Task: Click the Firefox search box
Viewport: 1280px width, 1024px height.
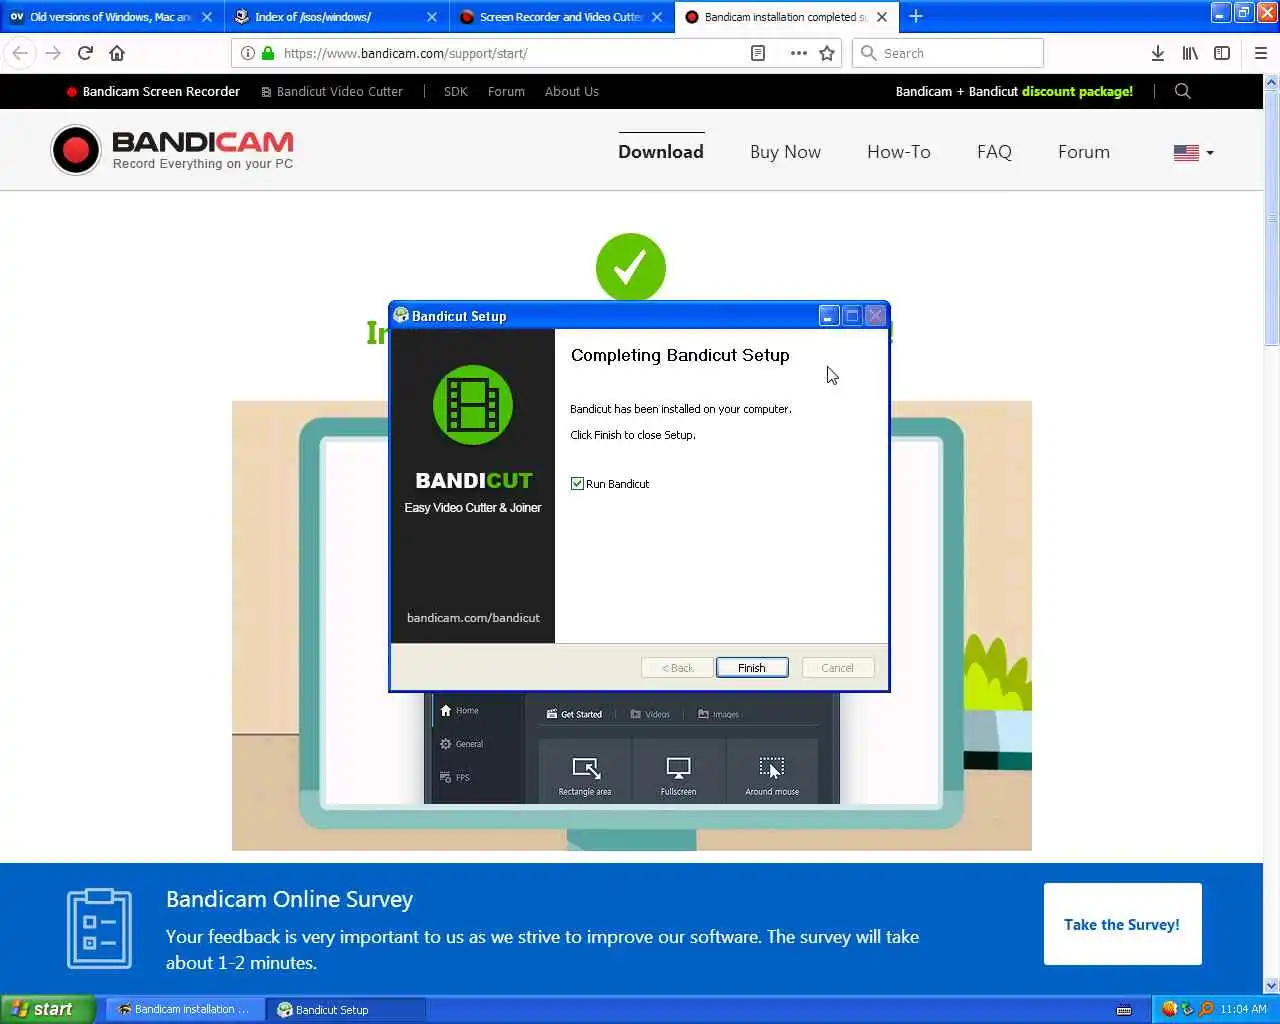Action: point(948,53)
